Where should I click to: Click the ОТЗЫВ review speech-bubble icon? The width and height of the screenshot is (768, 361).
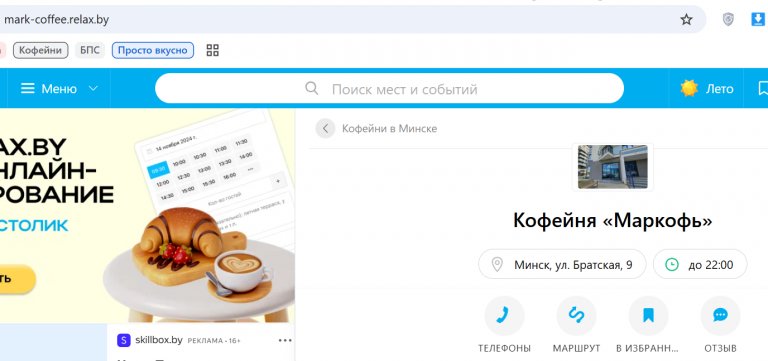(720, 316)
